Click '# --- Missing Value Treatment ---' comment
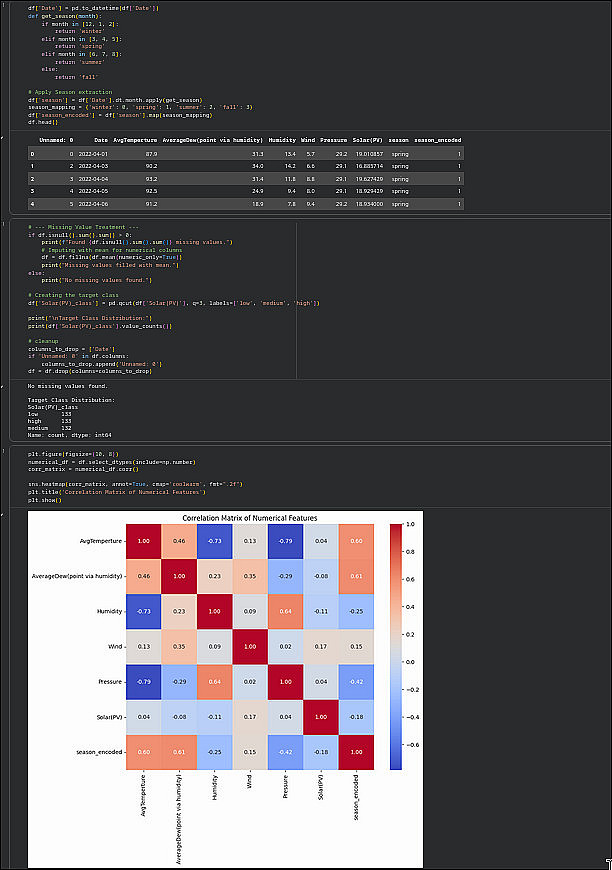This screenshot has height=870, width=612. 83,227
